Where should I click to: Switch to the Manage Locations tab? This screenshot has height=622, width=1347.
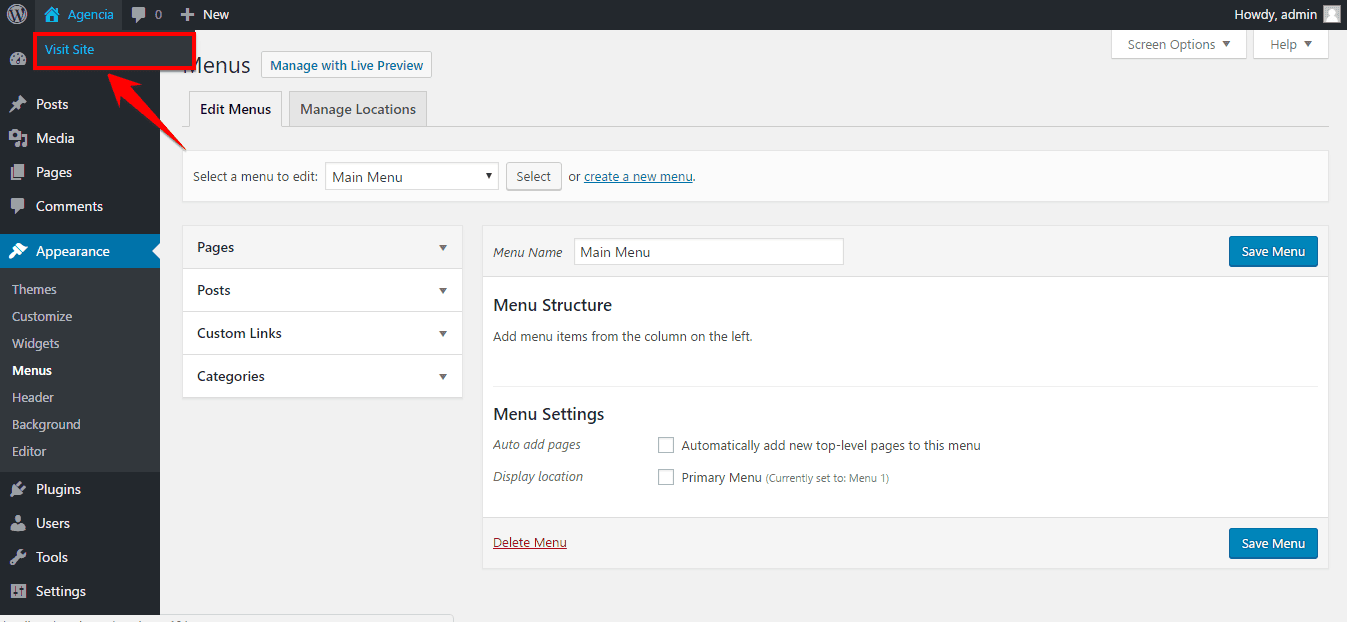357,109
